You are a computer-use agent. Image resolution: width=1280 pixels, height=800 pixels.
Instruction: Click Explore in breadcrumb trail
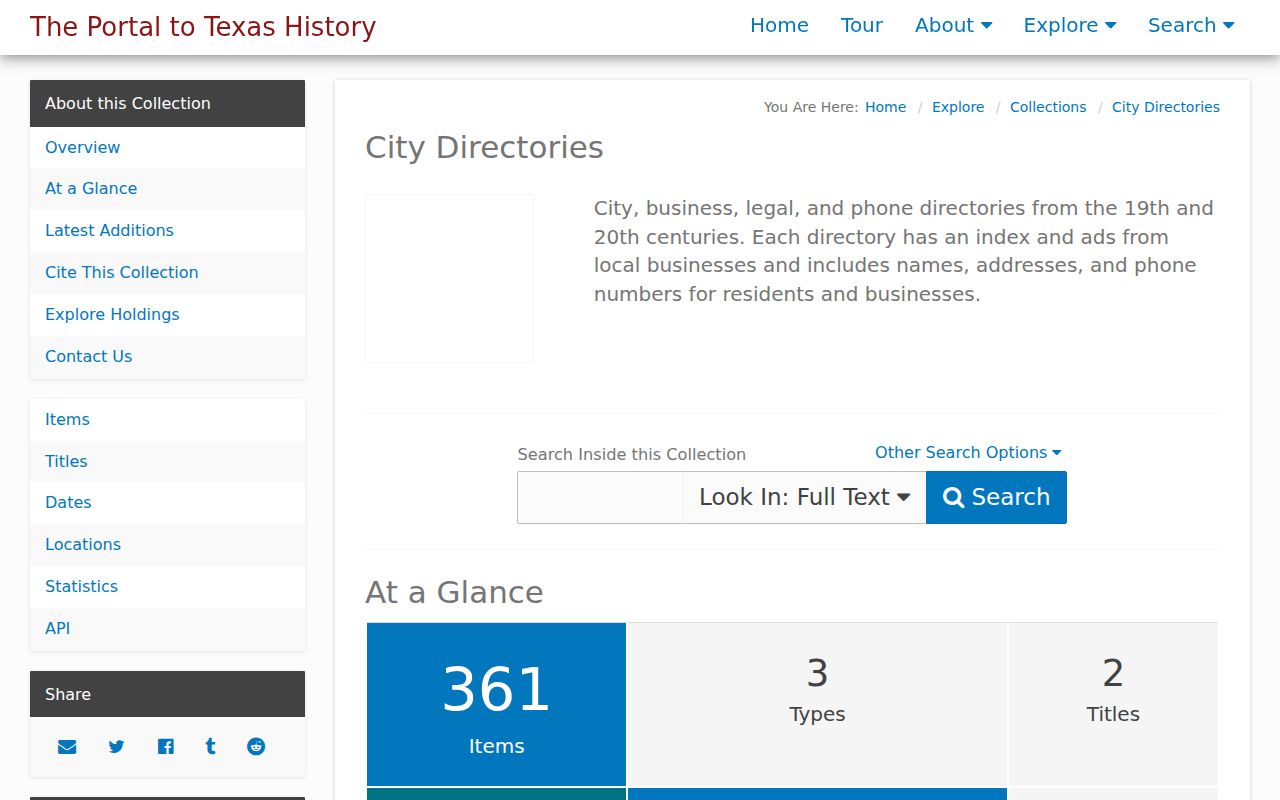click(x=958, y=107)
